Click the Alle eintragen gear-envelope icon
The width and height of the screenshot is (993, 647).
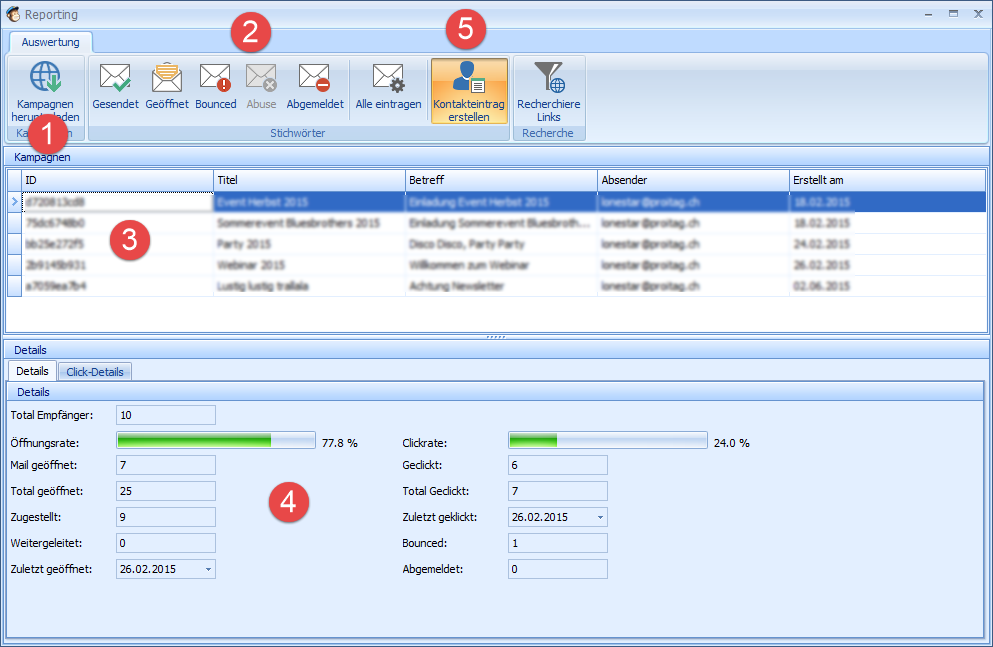point(388,78)
